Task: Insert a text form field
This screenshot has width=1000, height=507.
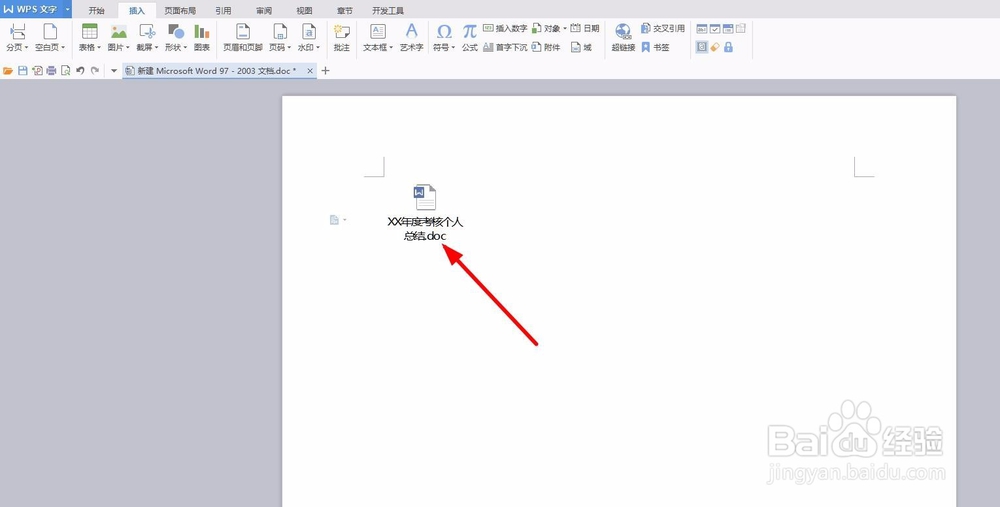Action: point(702,29)
